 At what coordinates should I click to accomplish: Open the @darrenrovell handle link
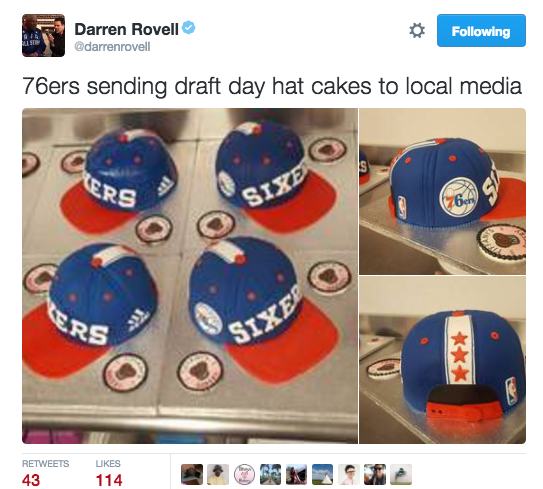112,47
